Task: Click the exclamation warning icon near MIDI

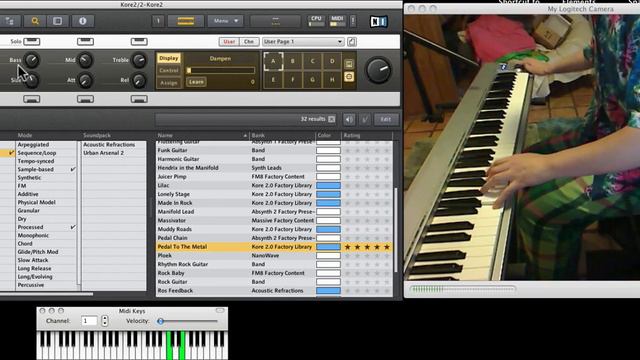Action: coord(353,21)
